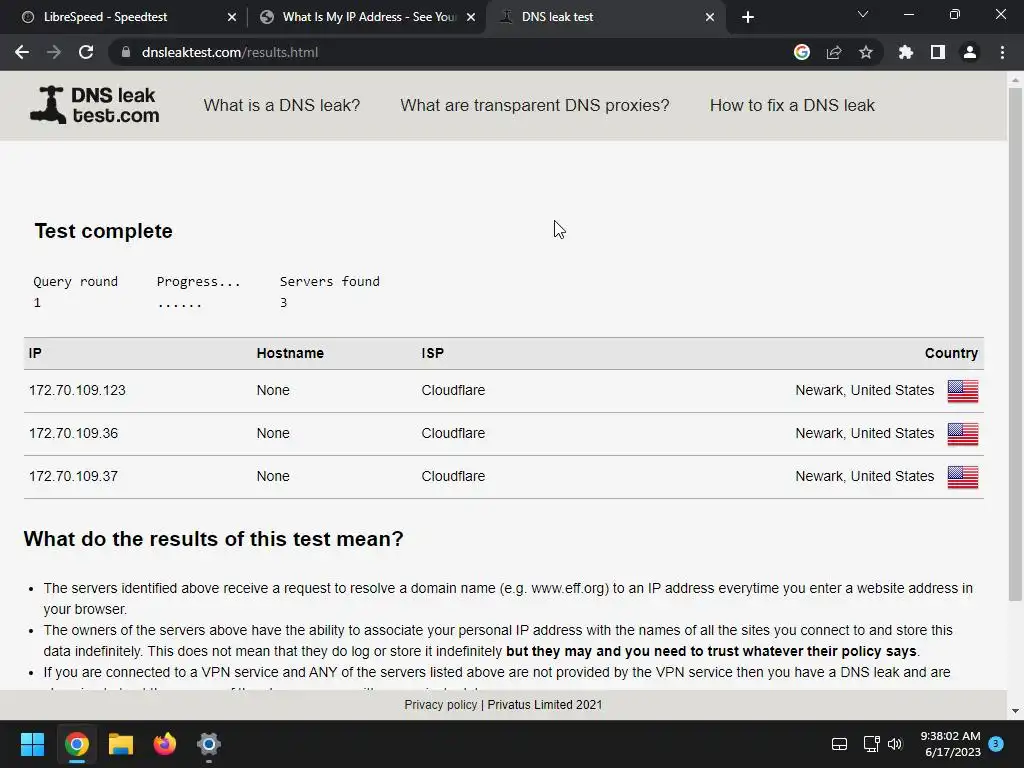Click the US flag in 172.70.109.123 row

click(x=963, y=391)
